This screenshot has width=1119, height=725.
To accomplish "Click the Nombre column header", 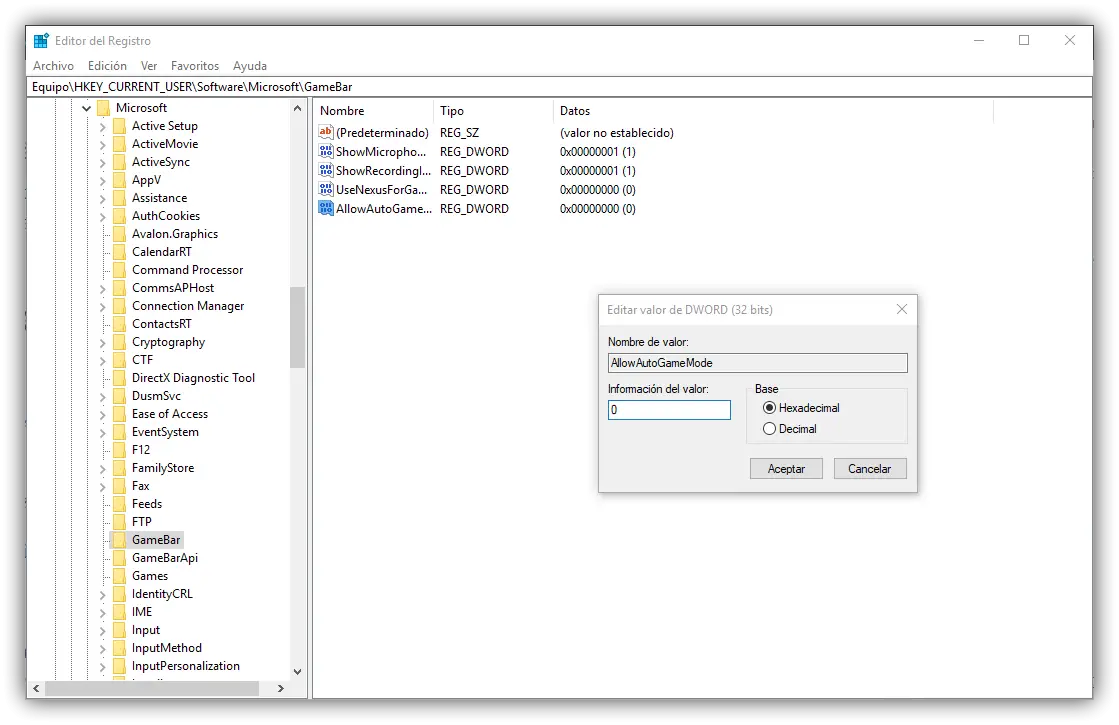I will (373, 111).
